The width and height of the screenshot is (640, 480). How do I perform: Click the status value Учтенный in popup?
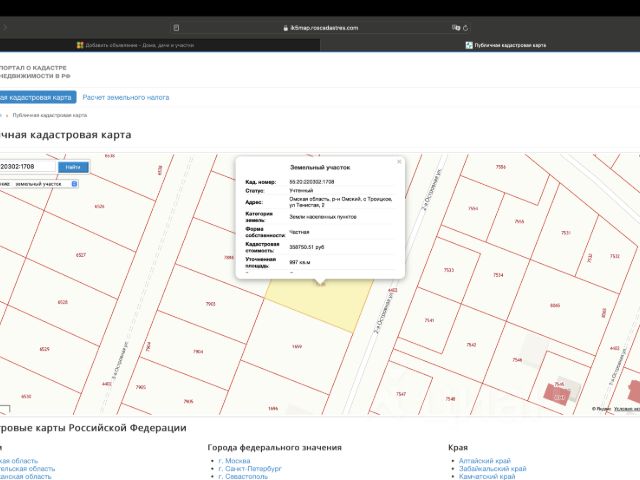(301, 191)
